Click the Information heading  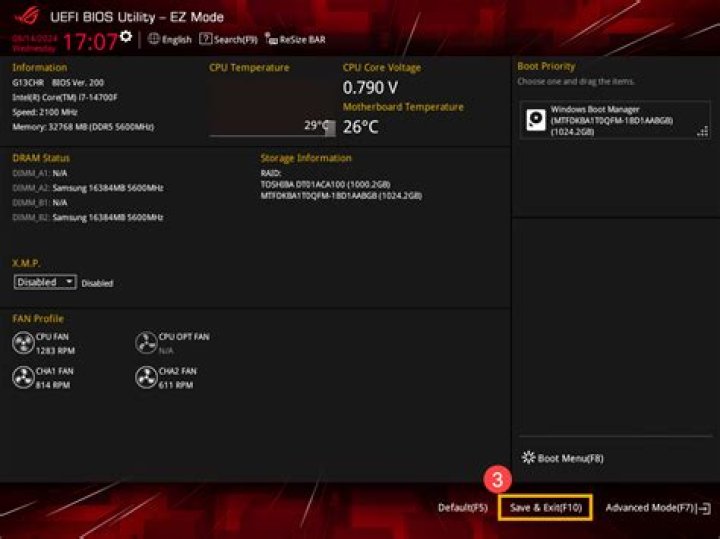40,67
